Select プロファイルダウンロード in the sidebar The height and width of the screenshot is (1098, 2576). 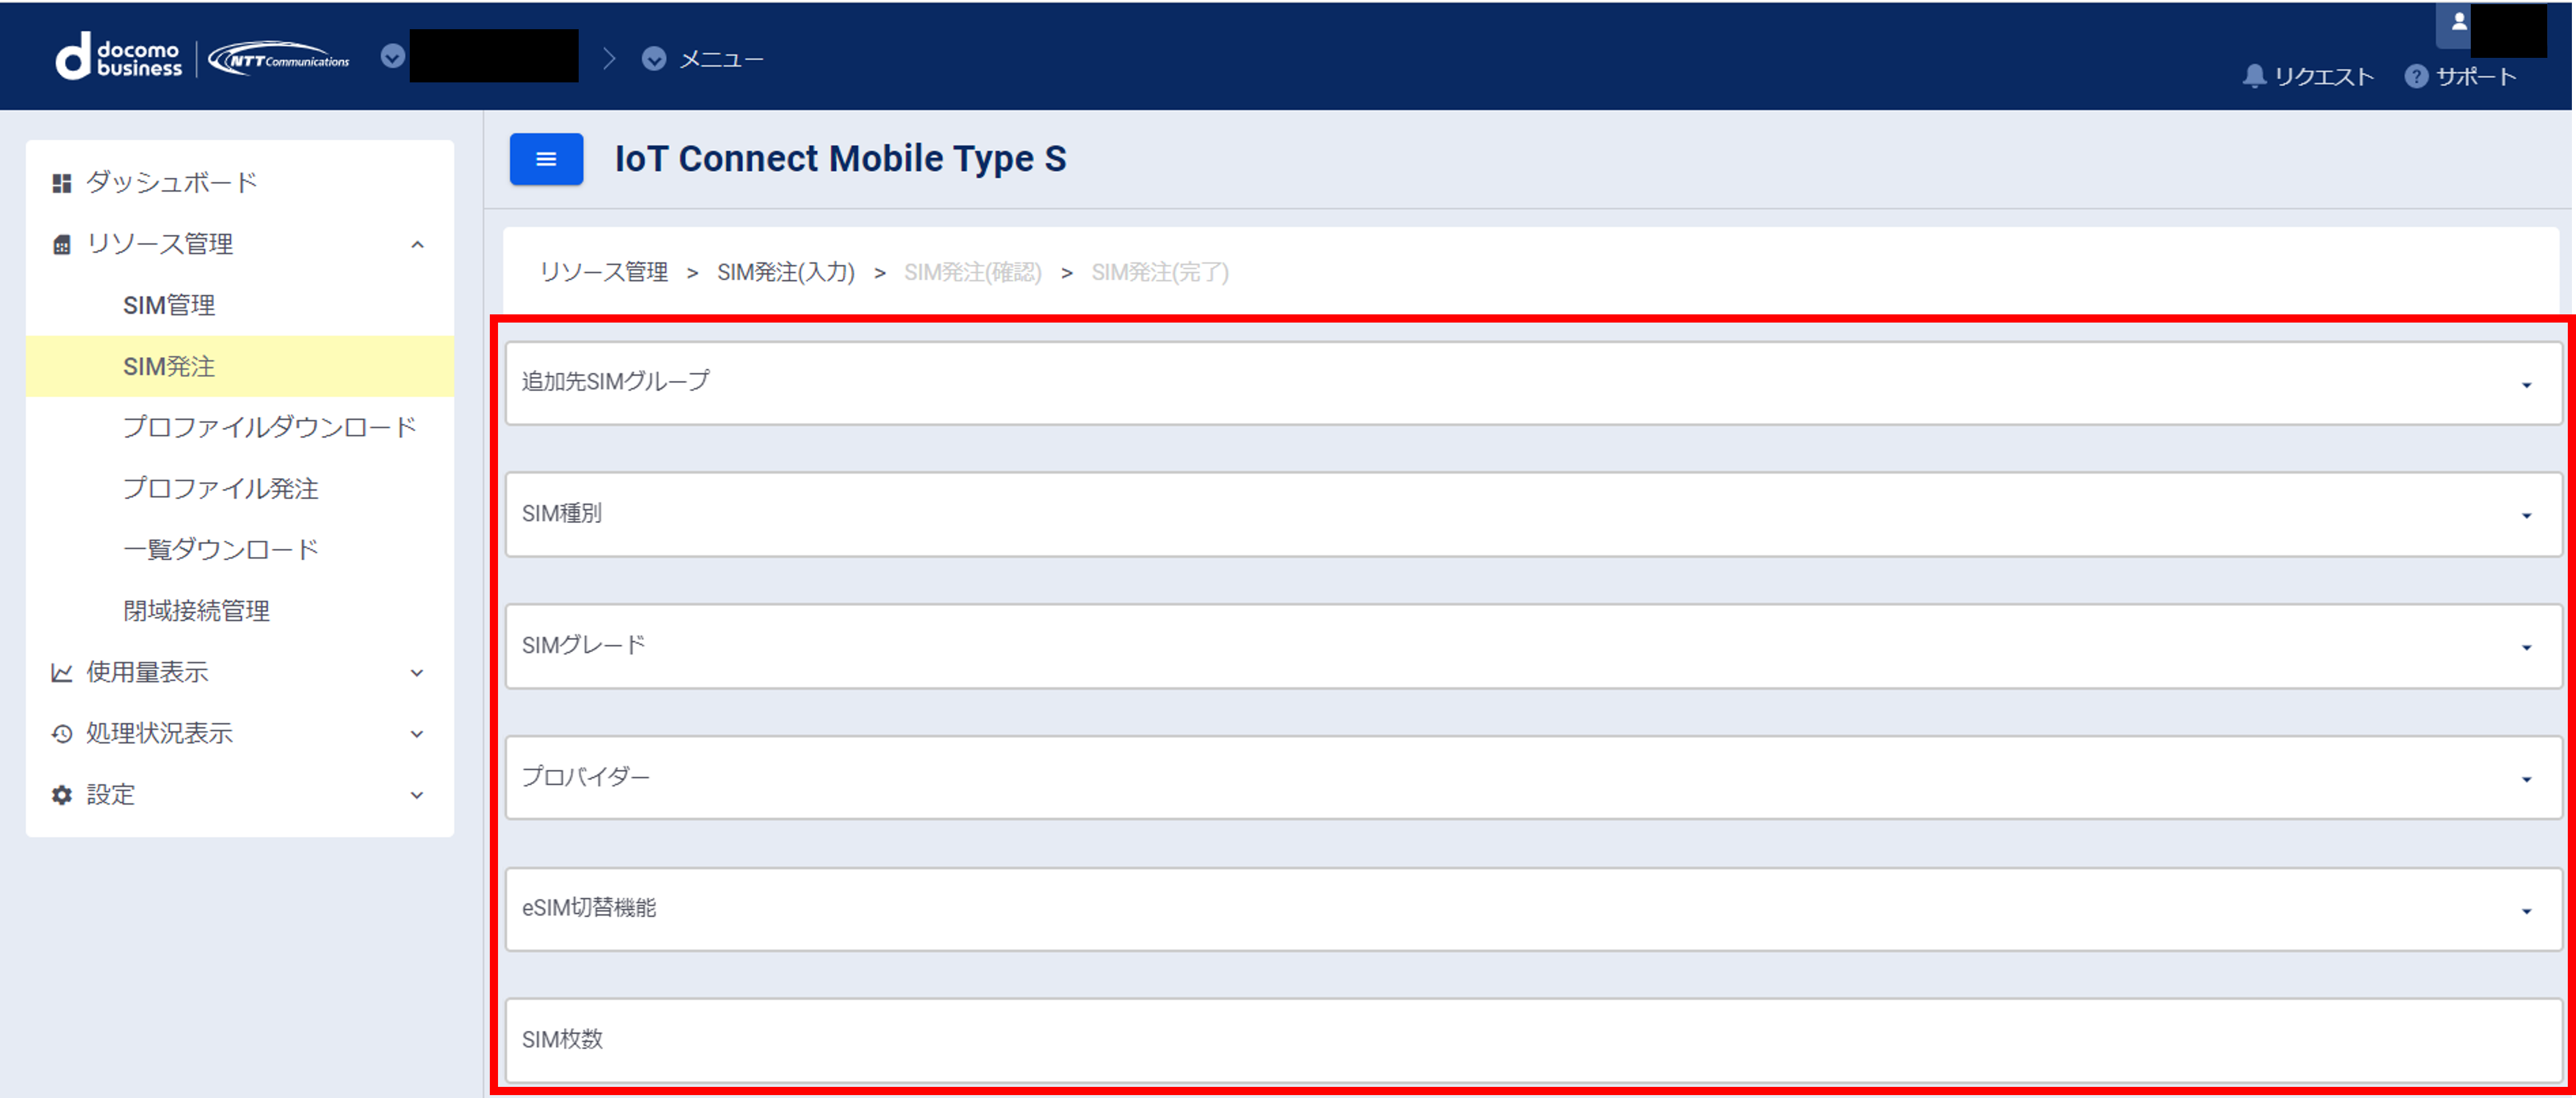269,428
